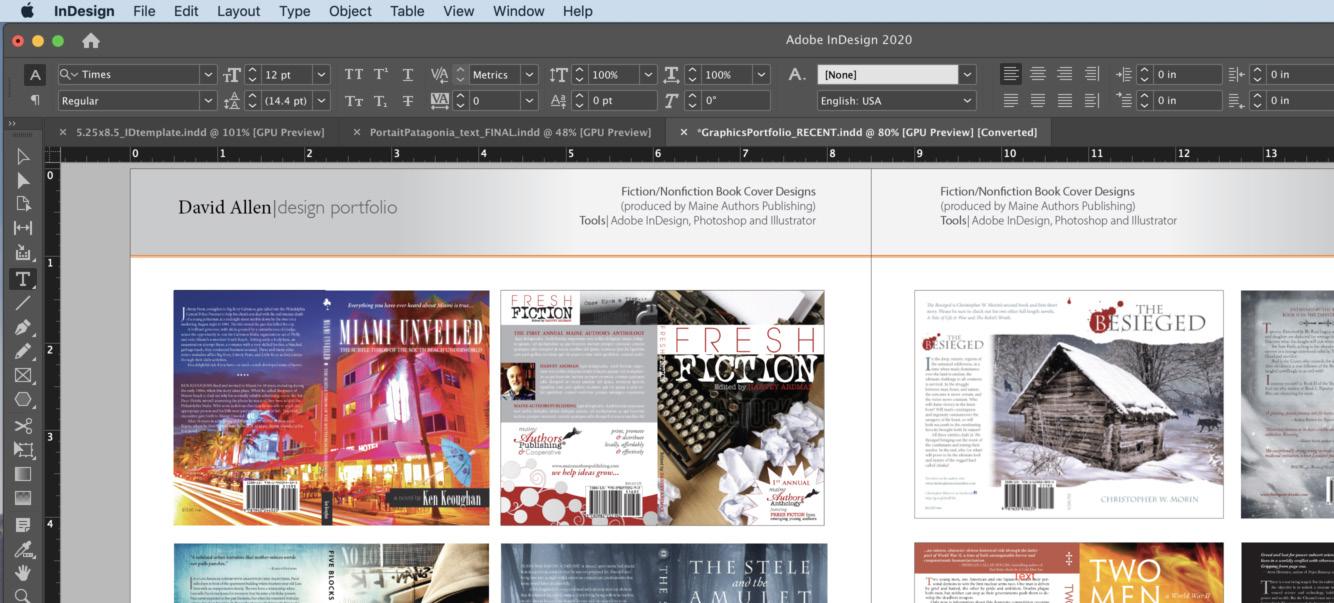Choose the Polygon shape tool

click(22, 400)
